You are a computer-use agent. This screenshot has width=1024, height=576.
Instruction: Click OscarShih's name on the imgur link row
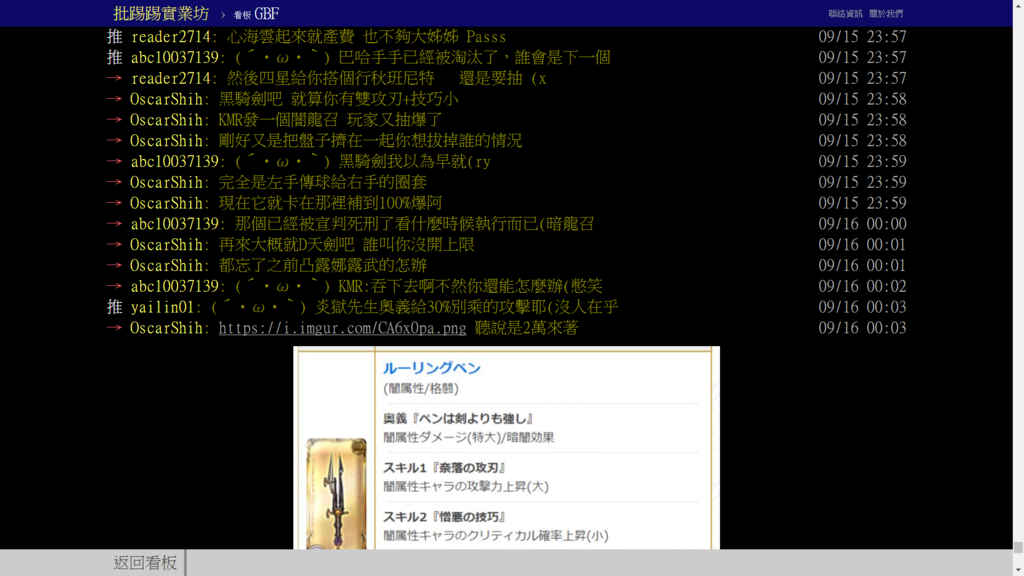(x=166, y=328)
